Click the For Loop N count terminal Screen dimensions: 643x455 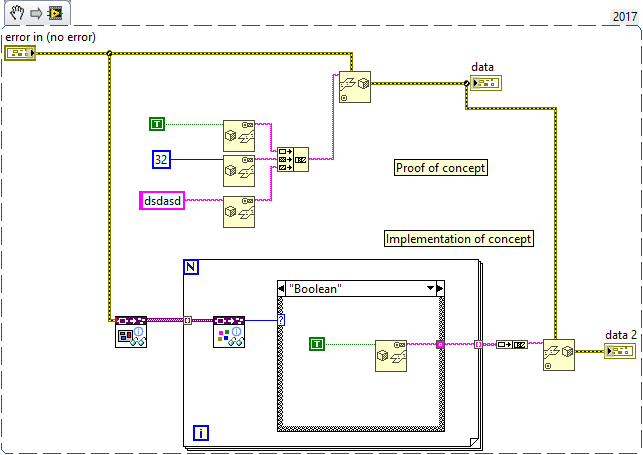pyautogui.click(x=191, y=267)
